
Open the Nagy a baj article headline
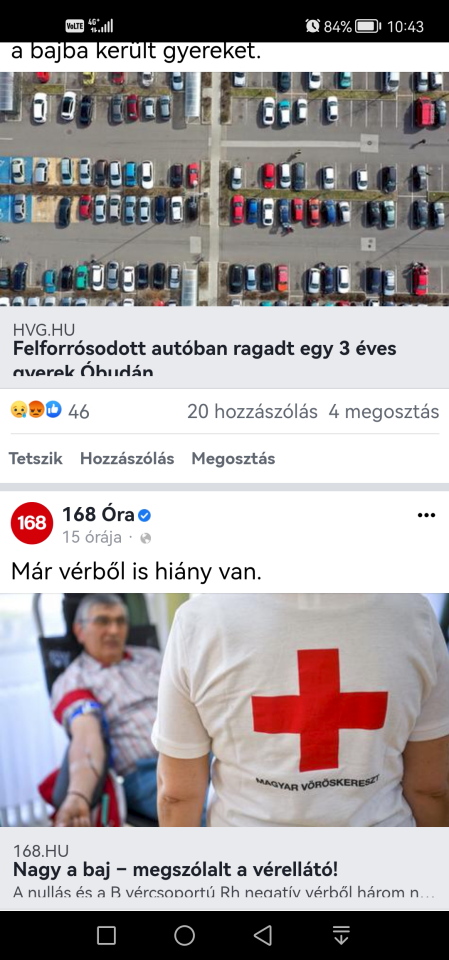pos(176,869)
